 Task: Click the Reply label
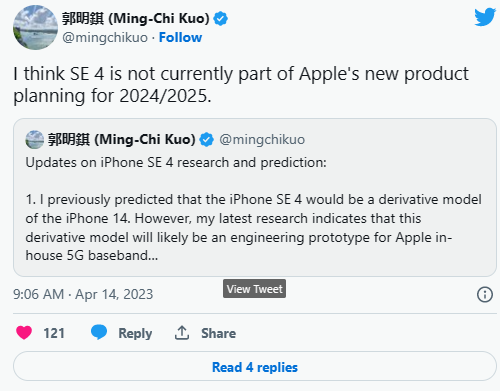(x=135, y=333)
